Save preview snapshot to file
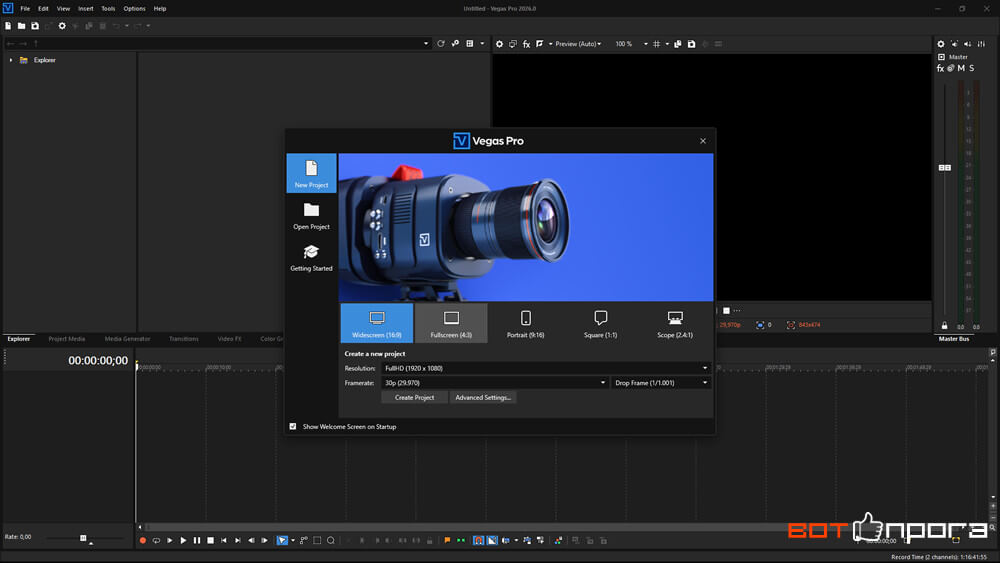This screenshot has width=1000, height=563. pos(691,44)
